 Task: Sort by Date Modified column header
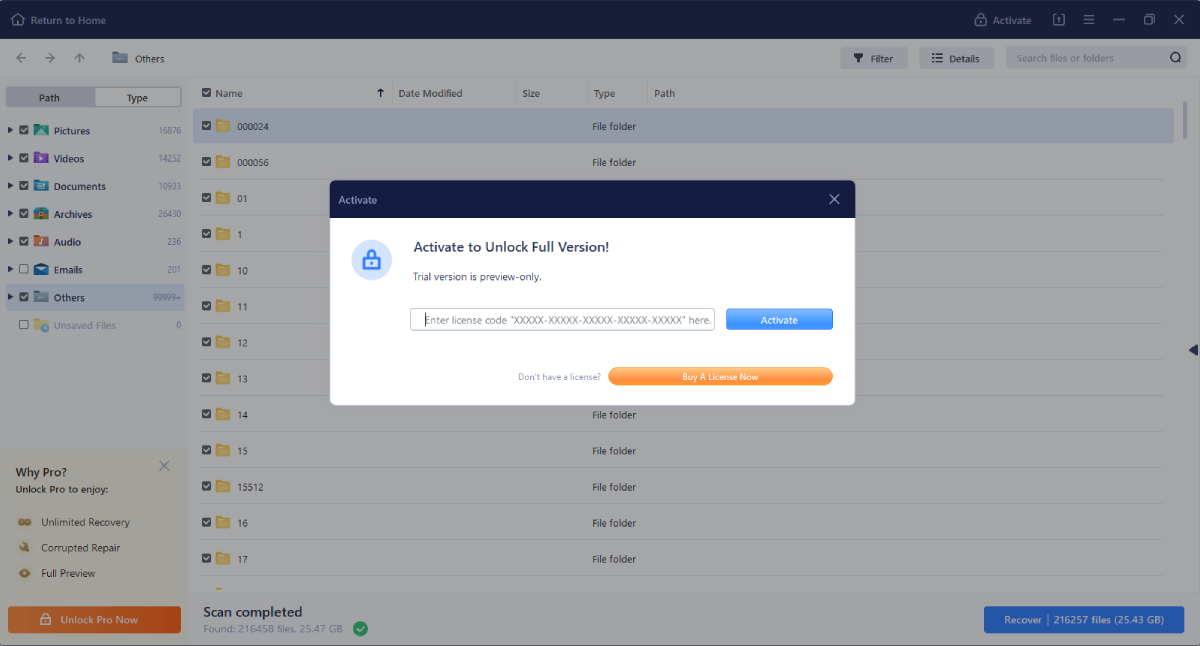click(430, 93)
